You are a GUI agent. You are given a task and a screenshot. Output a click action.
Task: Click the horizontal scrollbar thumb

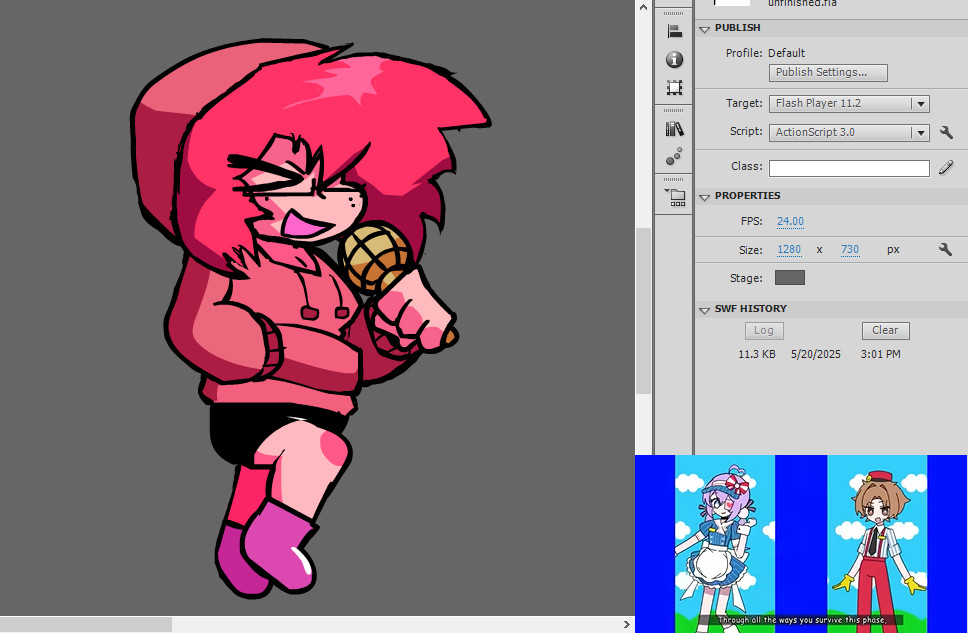86,624
